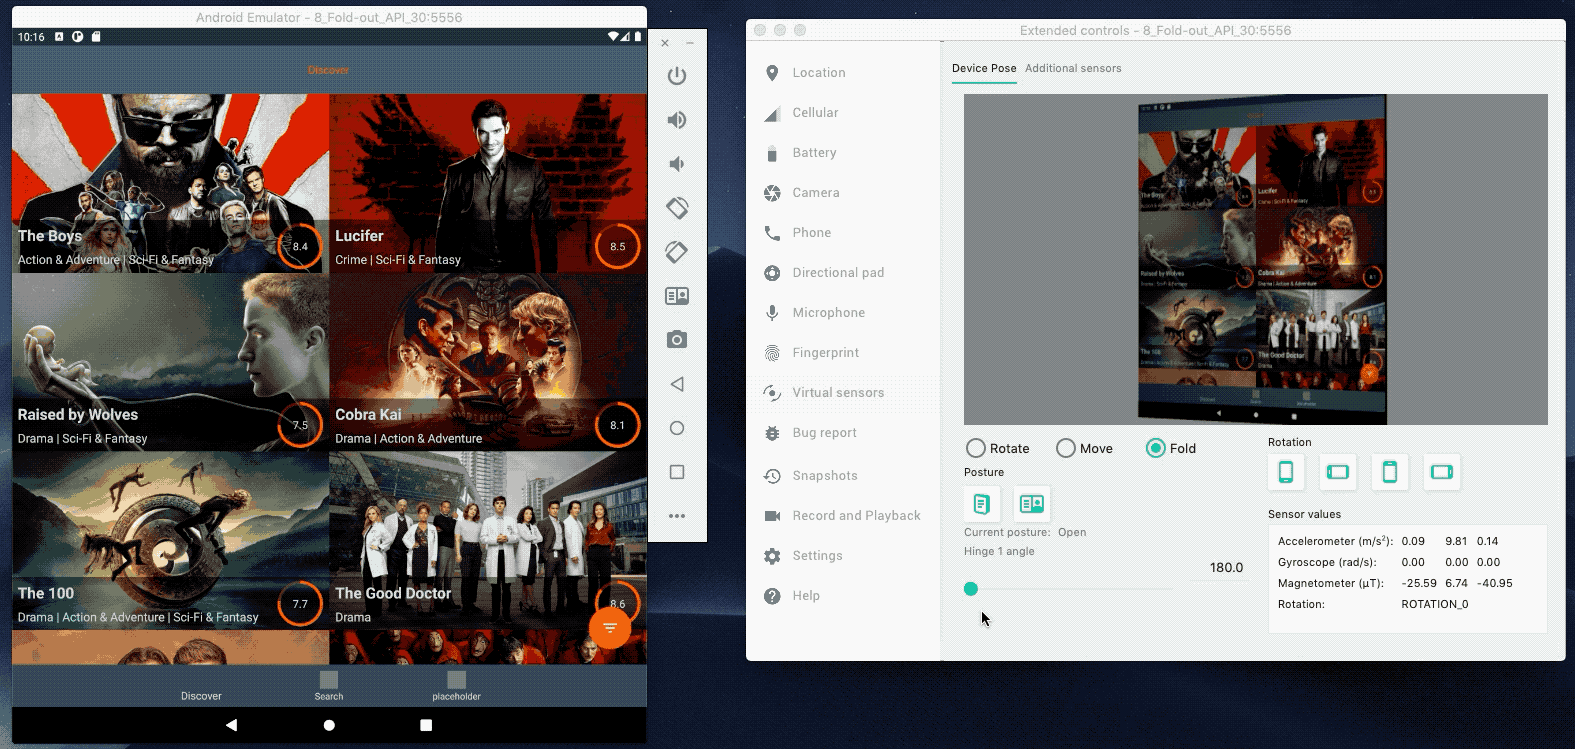Tap the orange filter floating button
The height and width of the screenshot is (749, 1575).
click(610, 628)
